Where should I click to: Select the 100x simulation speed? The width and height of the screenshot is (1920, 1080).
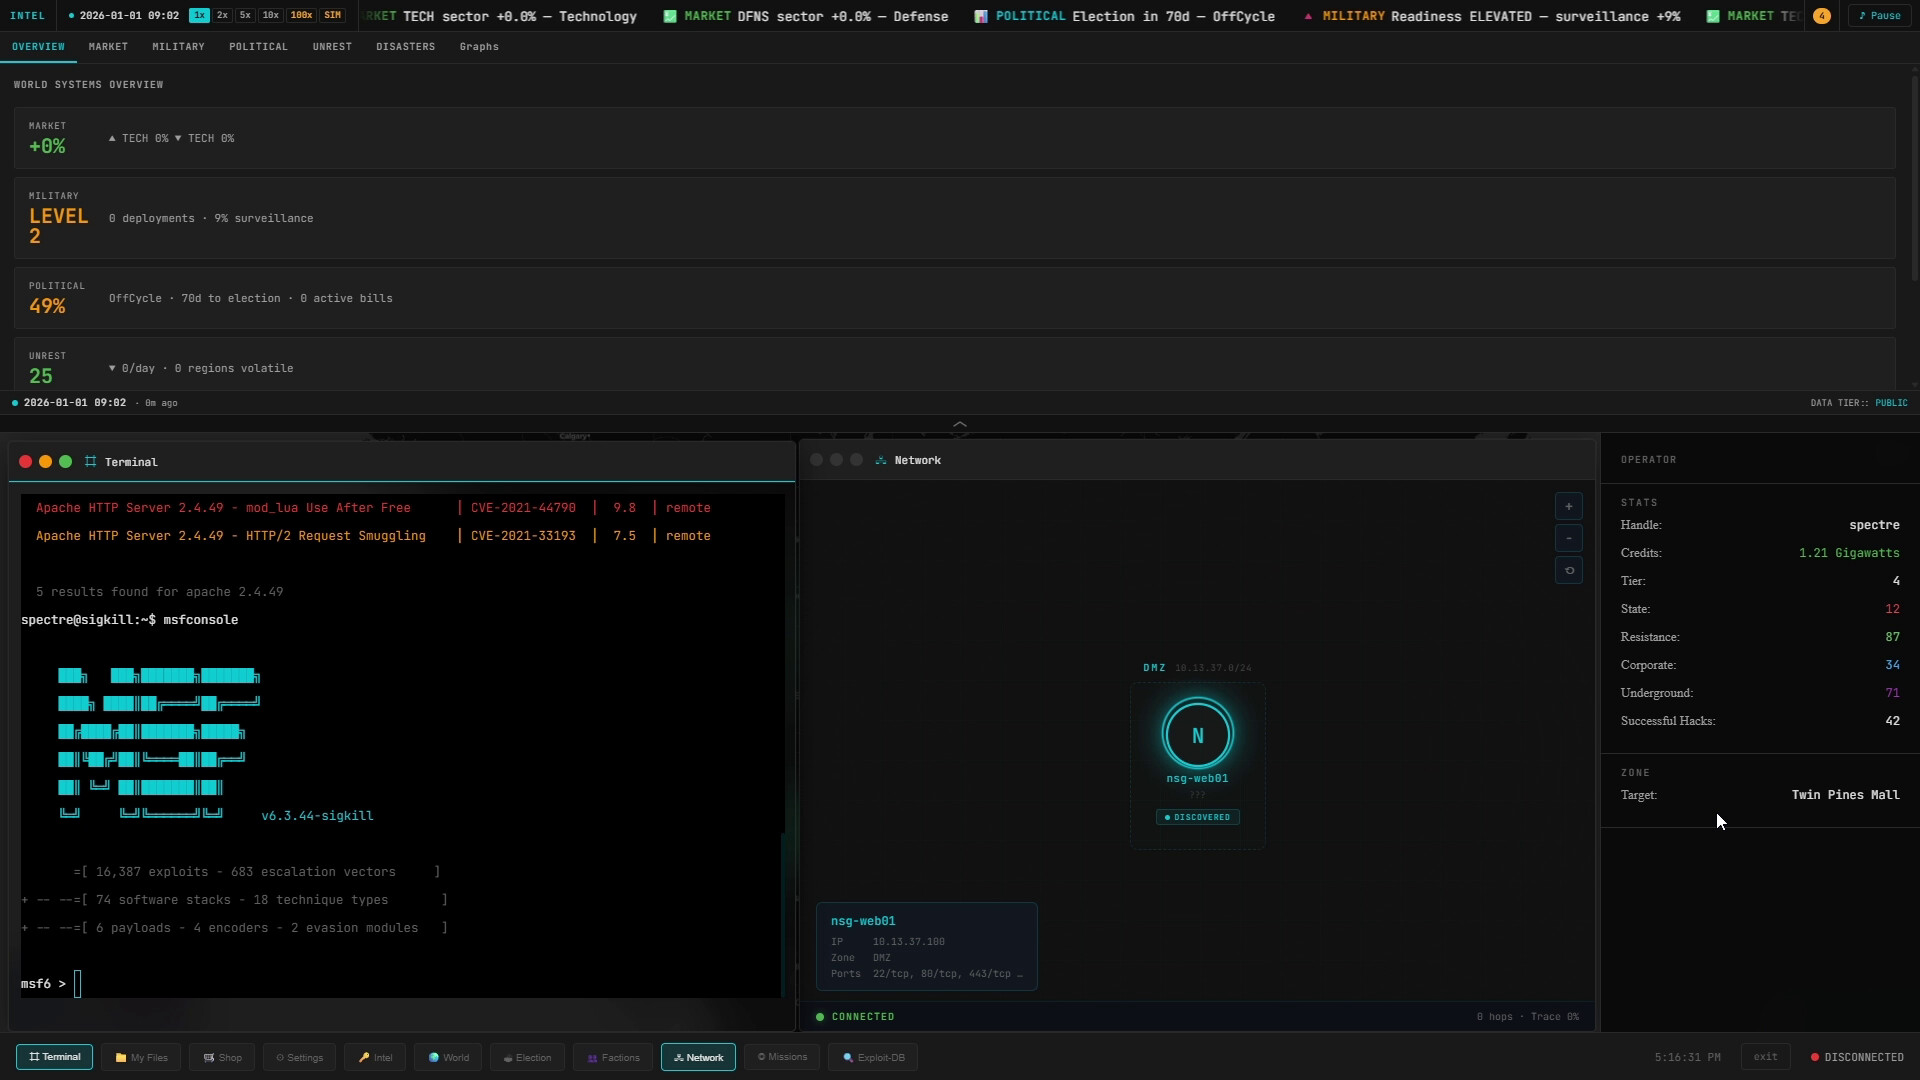click(x=301, y=15)
